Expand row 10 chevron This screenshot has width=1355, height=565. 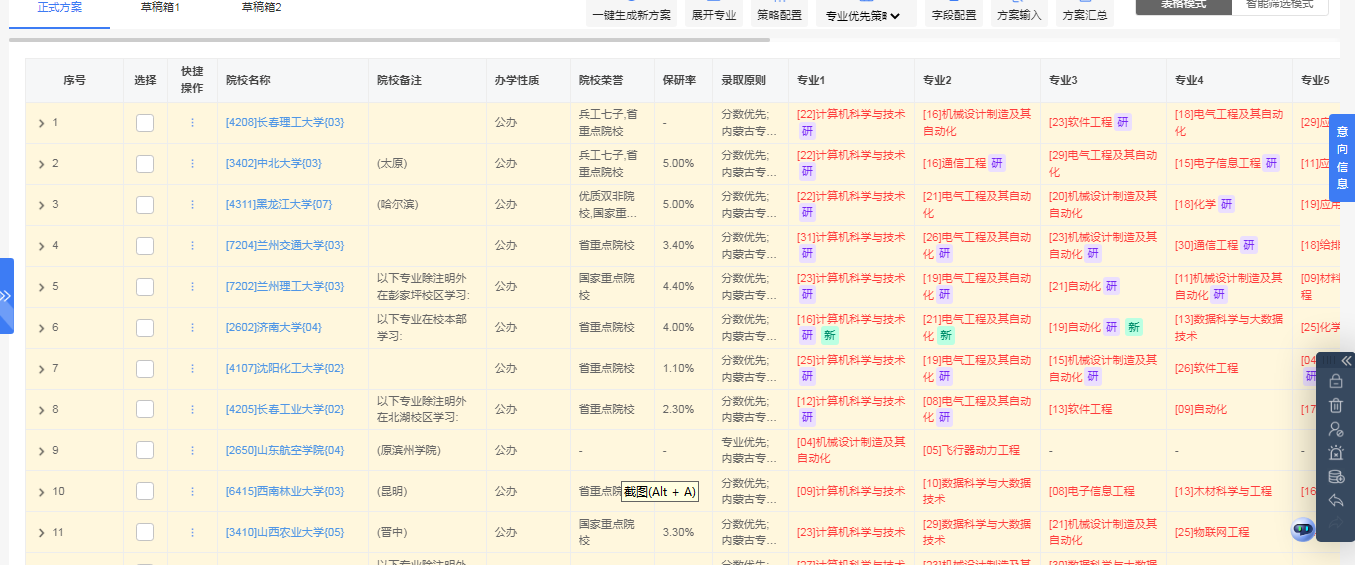tap(41, 492)
